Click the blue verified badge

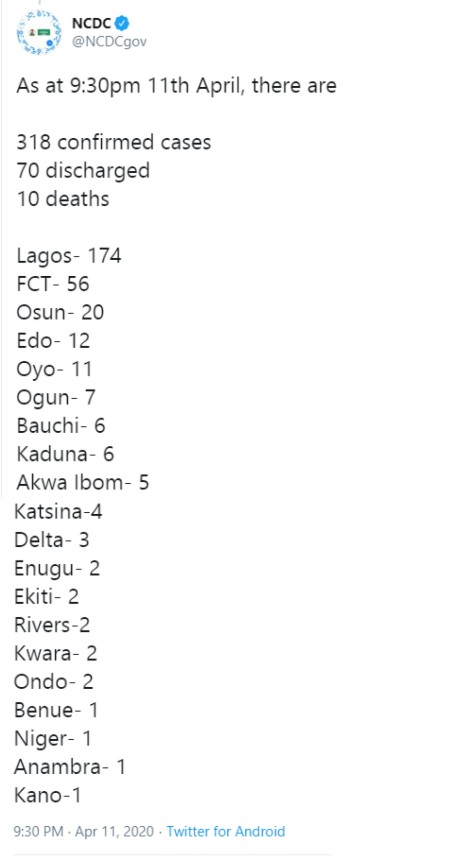point(123,23)
